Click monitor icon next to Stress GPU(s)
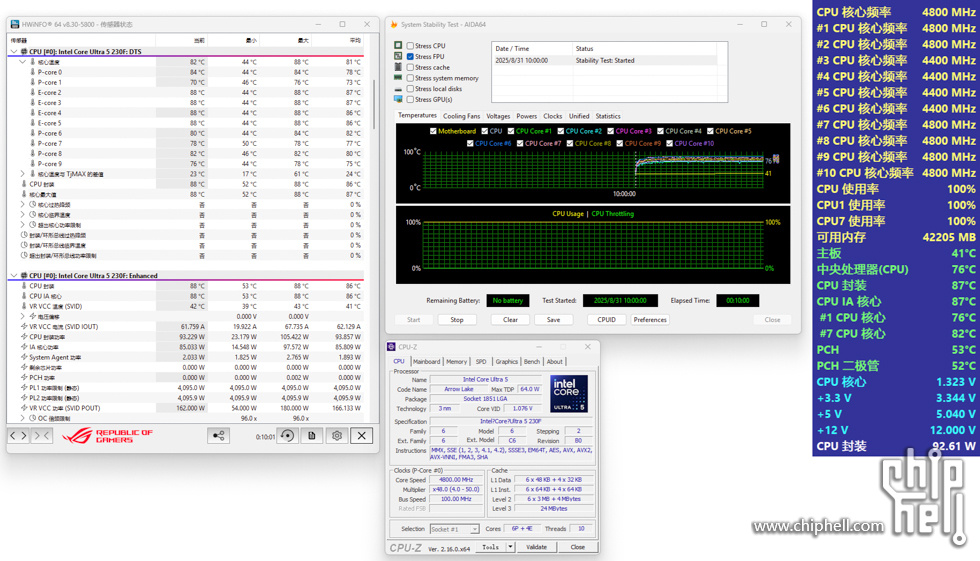The height and width of the screenshot is (561, 980). click(398, 99)
